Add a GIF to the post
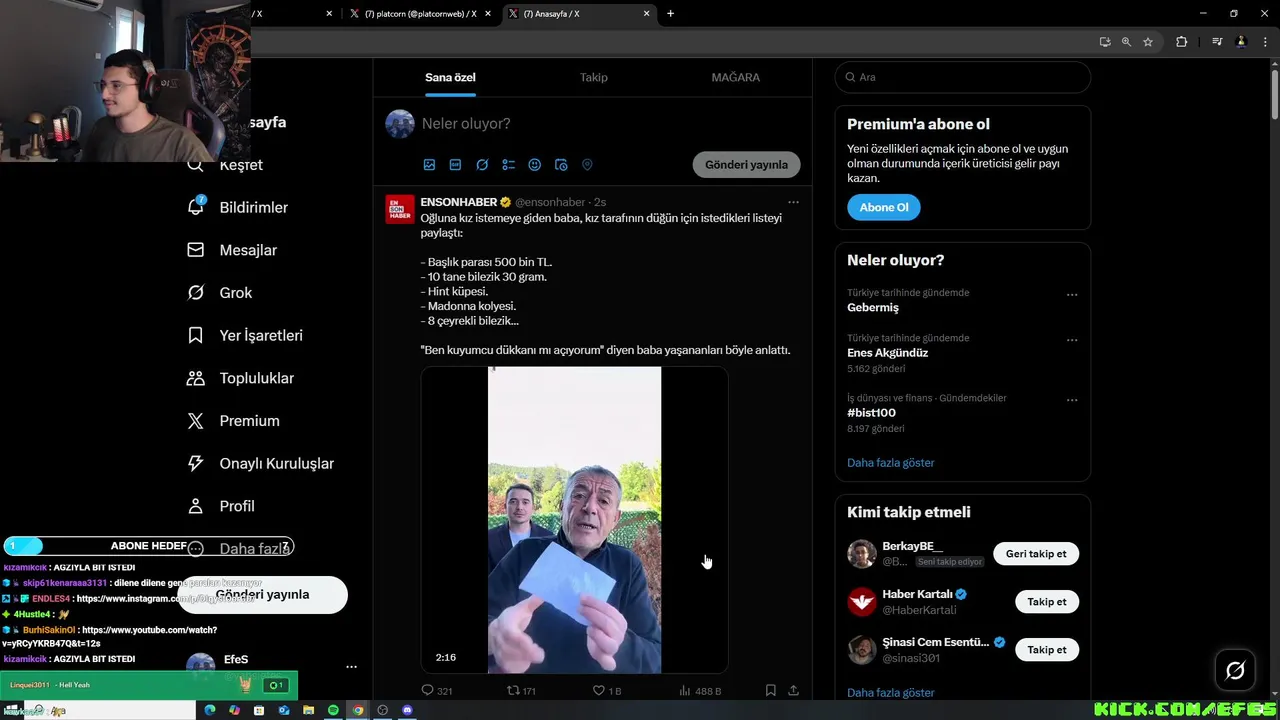 (455, 165)
